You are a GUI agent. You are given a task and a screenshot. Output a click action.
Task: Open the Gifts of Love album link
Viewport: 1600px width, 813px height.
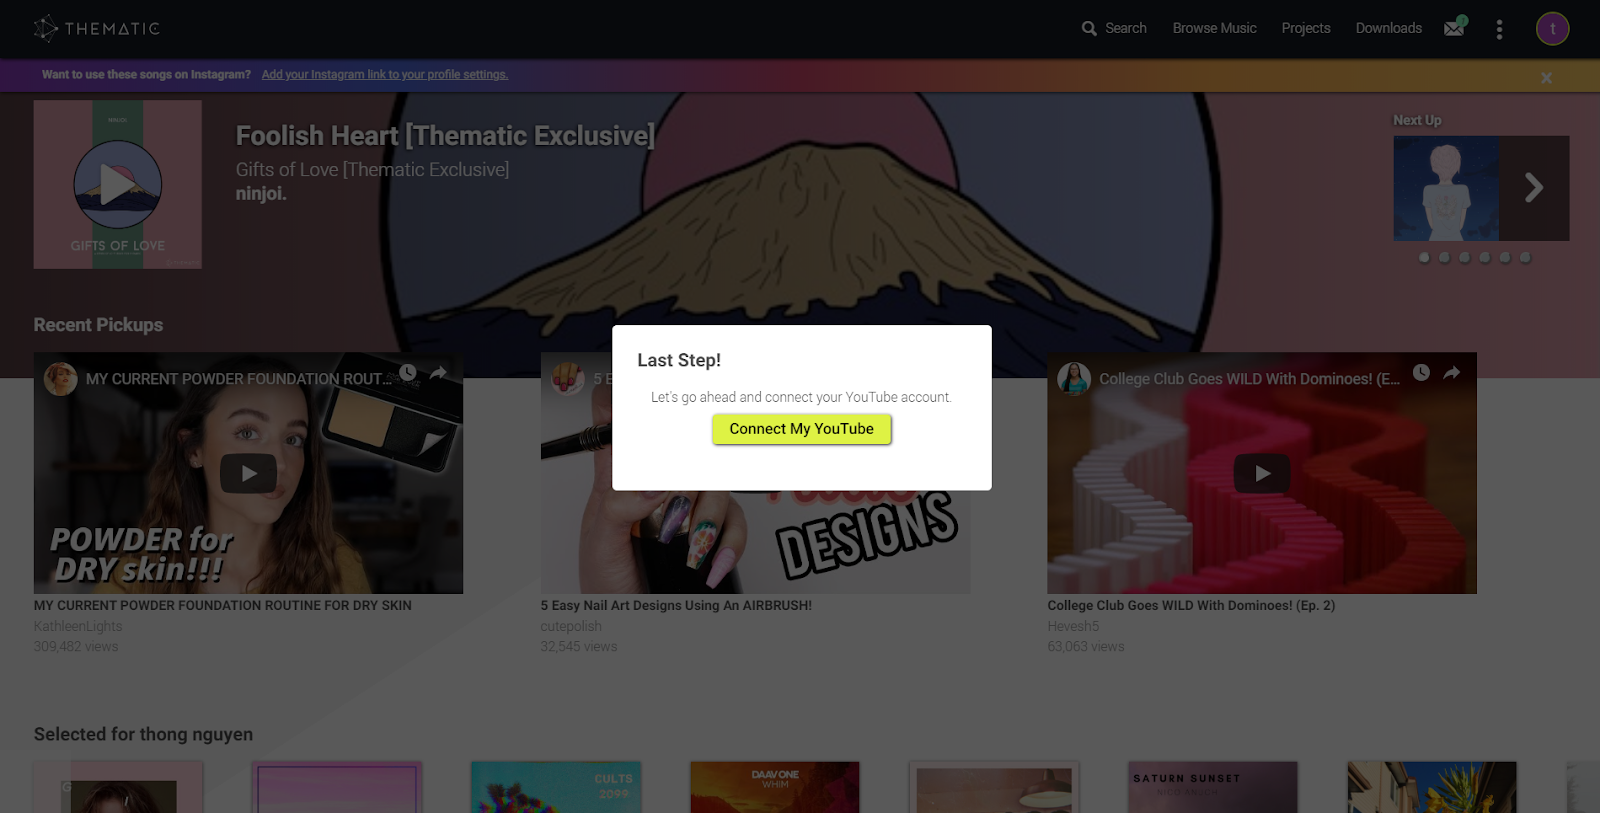[x=372, y=169]
